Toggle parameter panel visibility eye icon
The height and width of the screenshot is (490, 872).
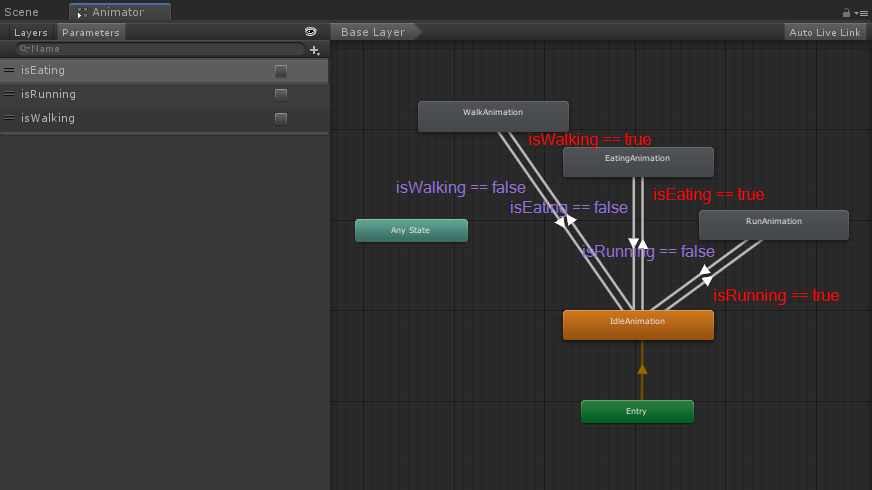311,32
